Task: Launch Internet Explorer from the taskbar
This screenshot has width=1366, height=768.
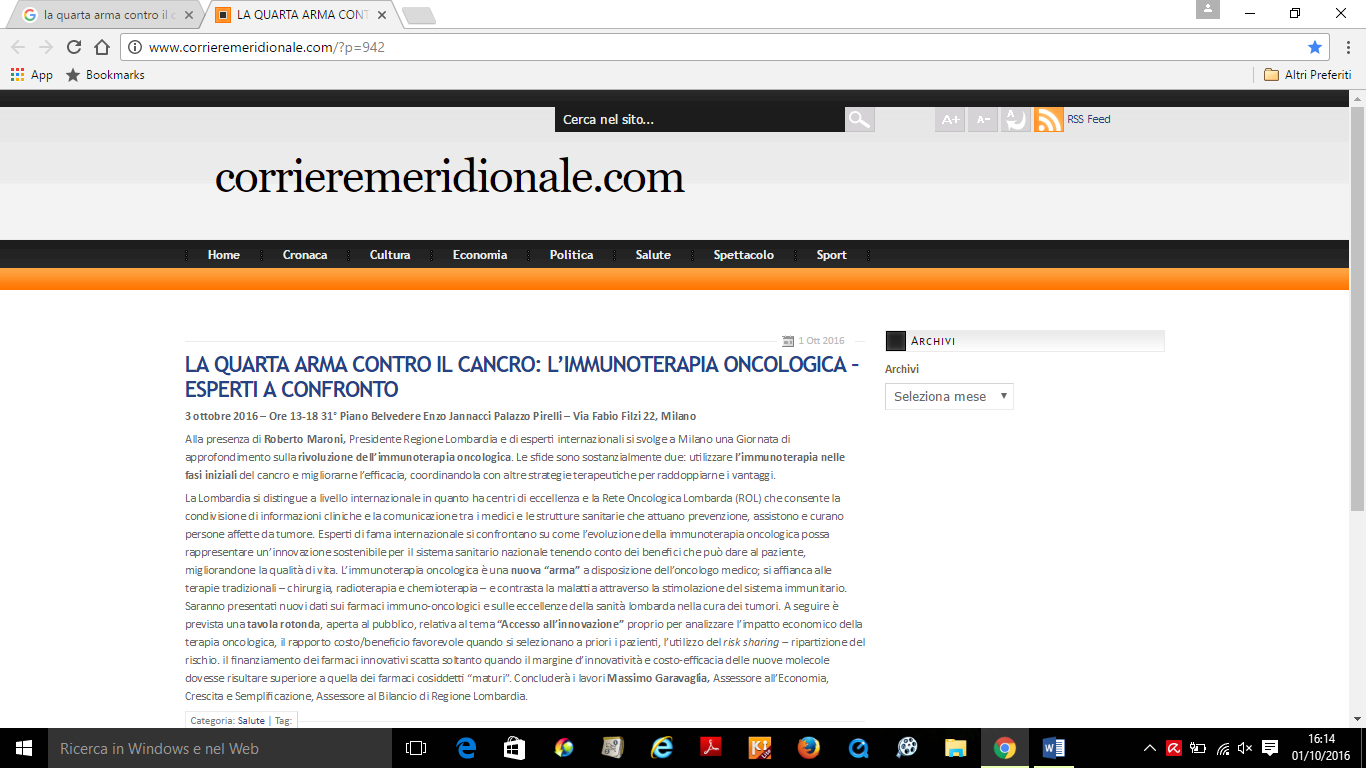Action: click(x=662, y=748)
